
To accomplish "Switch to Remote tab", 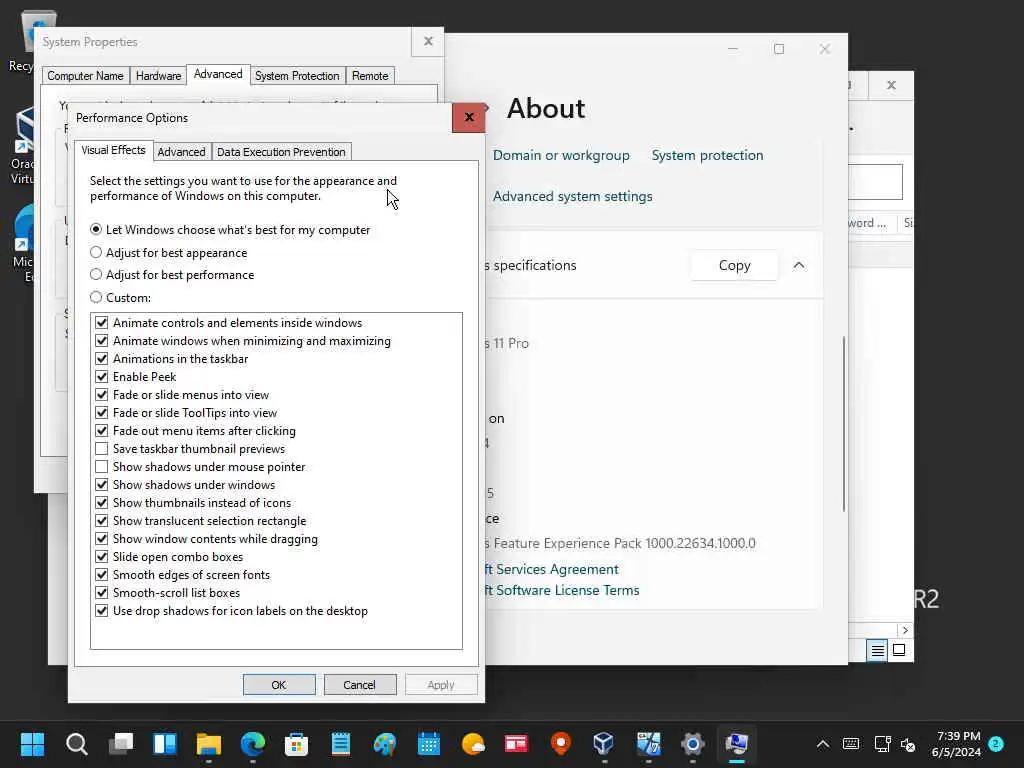I will (x=370, y=76).
